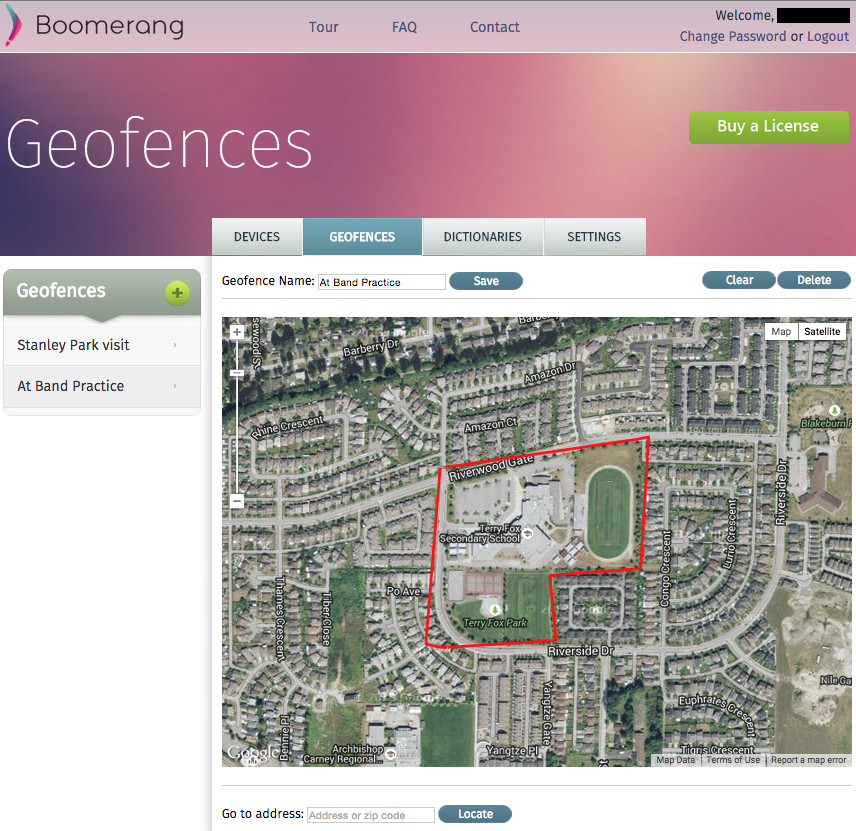Viewport: 856px width, 831px height.
Task: Click Buy a License button
Action: [x=768, y=127]
